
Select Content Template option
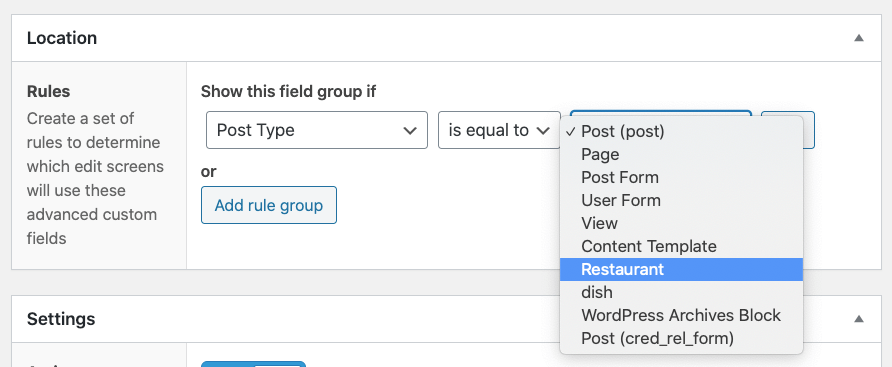pyautogui.click(x=682, y=246)
